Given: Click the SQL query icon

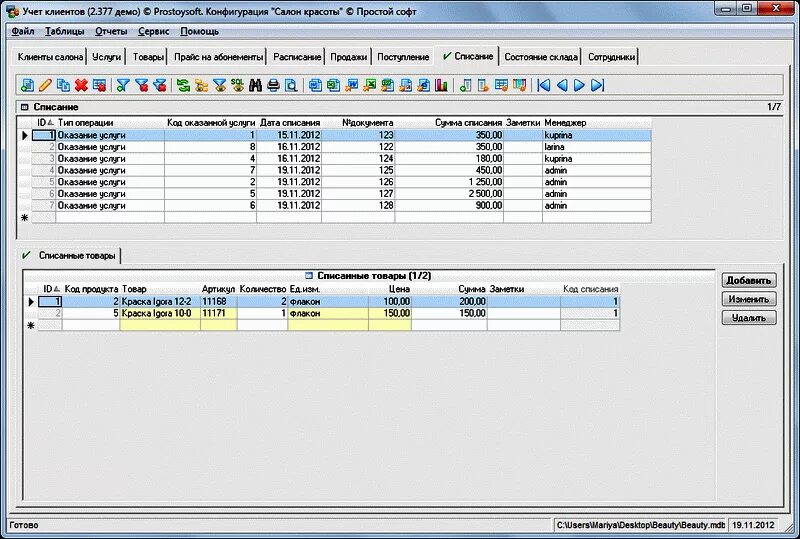Looking at the screenshot, I should click(237, 85).
